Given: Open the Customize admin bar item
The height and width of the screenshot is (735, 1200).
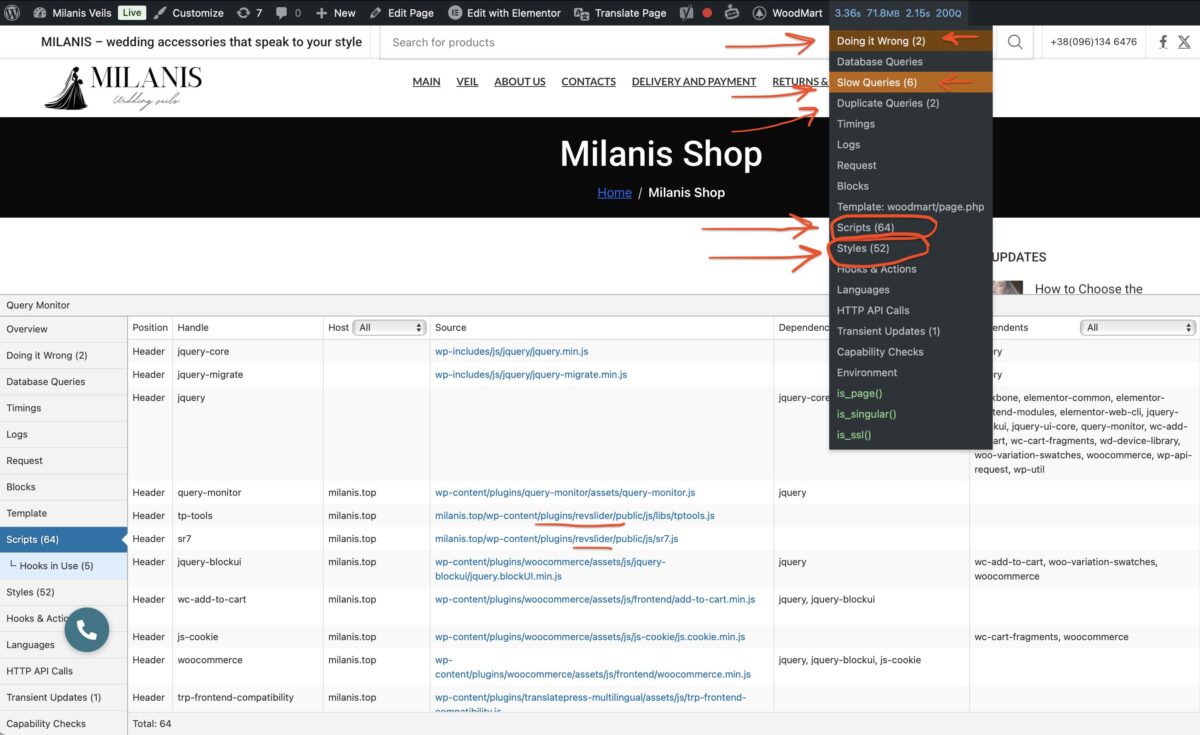Looking at the screenshot, I should (x=188, y=13).
